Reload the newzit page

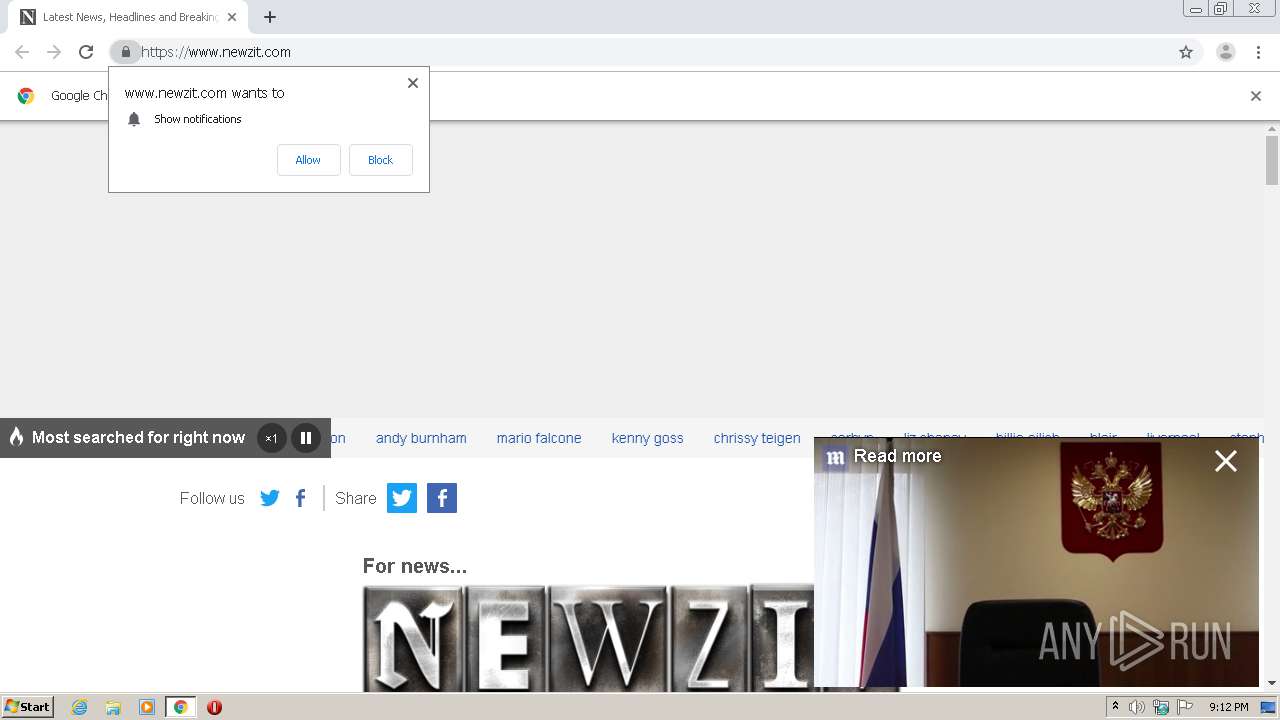(x=86, y=52)
